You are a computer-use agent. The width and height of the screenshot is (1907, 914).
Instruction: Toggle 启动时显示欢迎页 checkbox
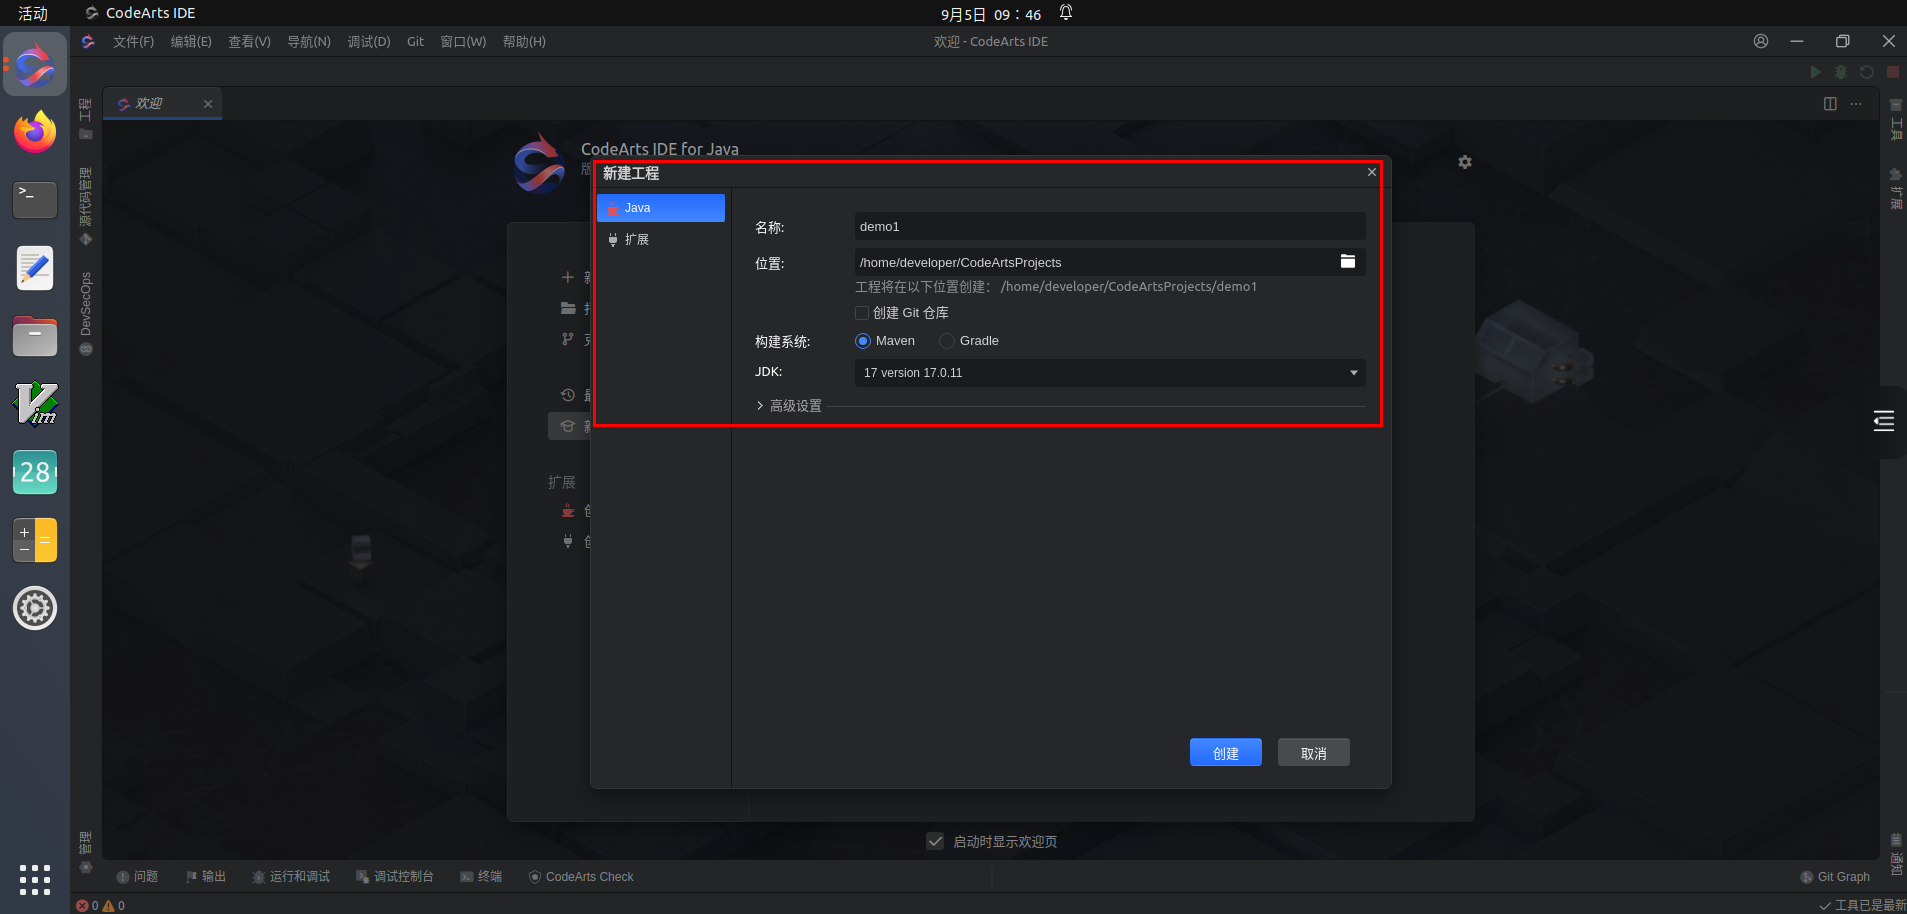935,841
